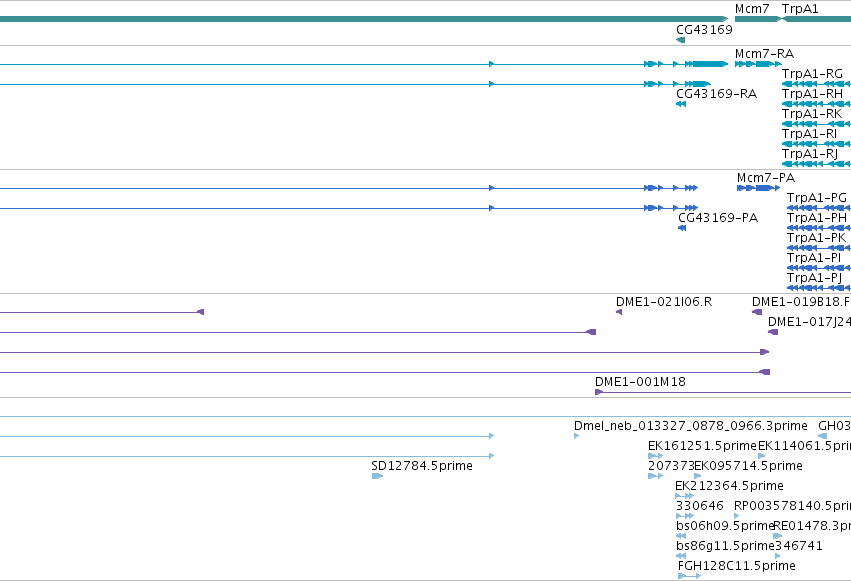The width and height of the screenshot is (851, 581).
Task: Select the DME1-001M18 clone label
Action: [640, 382]
